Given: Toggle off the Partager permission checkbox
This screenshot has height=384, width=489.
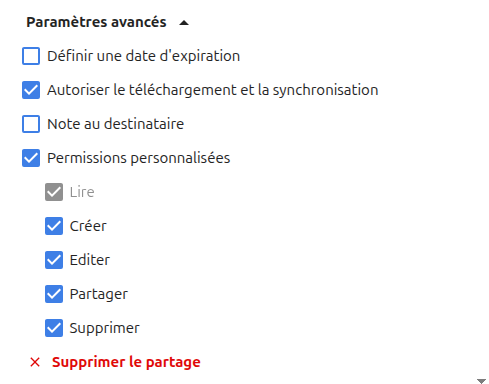Looking at the screenshot, I should (x=54, y=294).
